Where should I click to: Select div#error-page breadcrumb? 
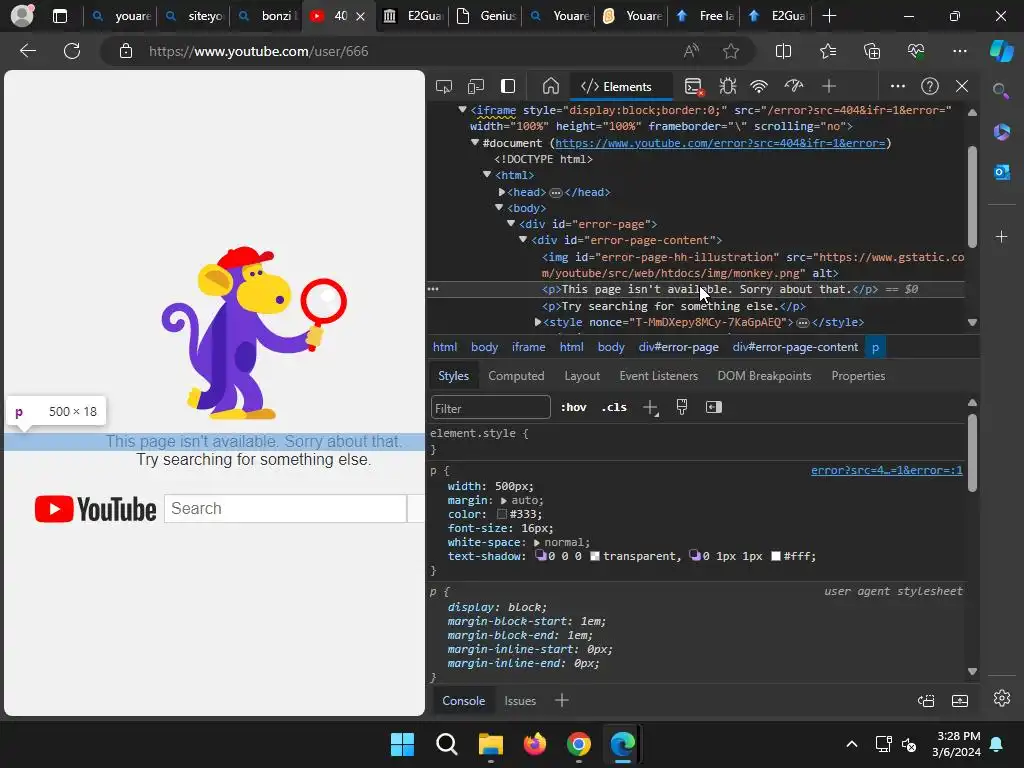679,347
